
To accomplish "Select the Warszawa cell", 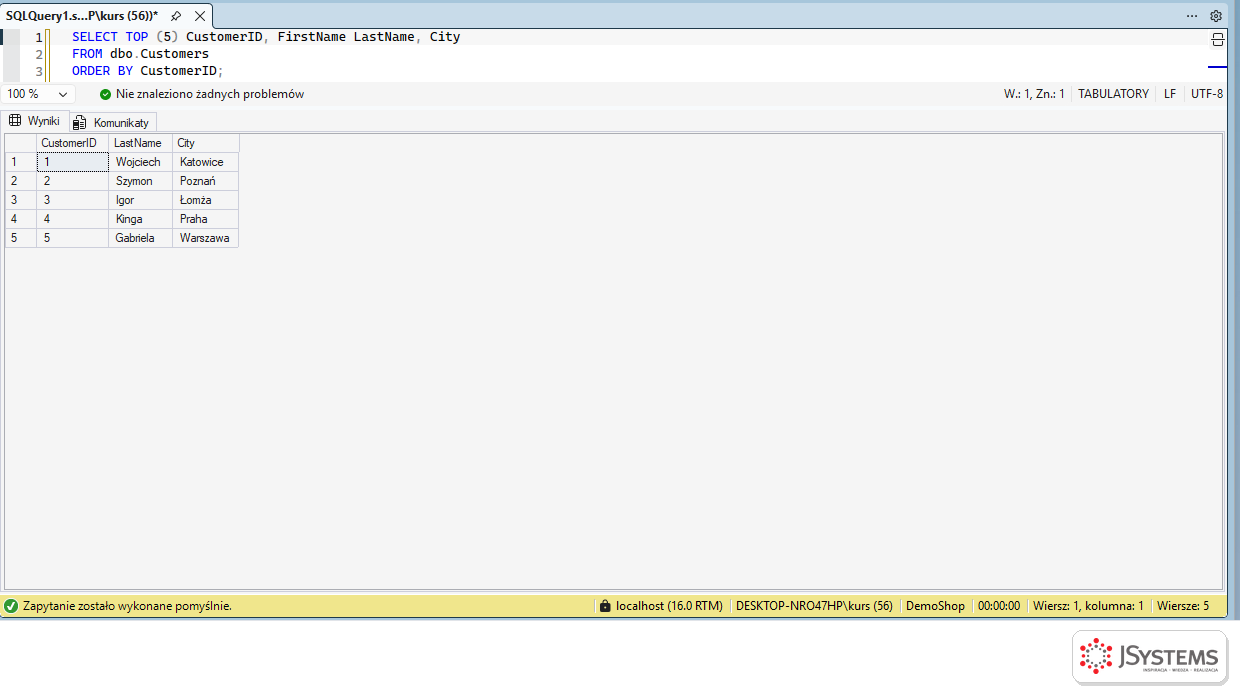I will pos(206,238).
